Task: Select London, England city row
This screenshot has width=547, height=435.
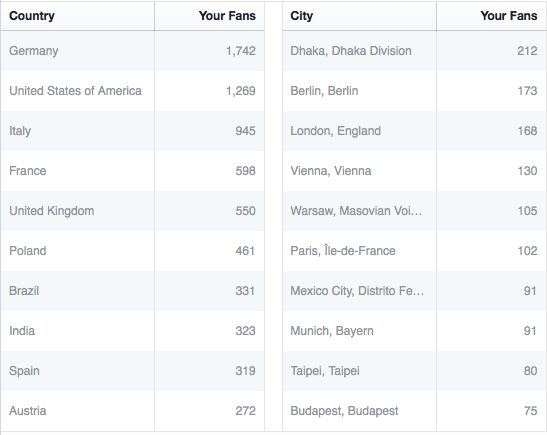Action: [414, 131]
